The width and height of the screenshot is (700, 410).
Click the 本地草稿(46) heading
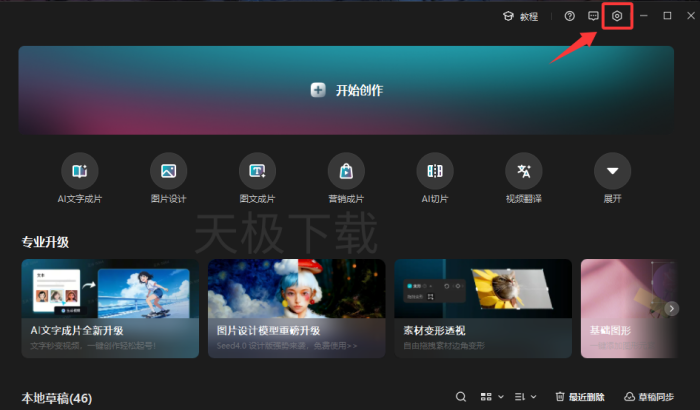pos(57,398)
